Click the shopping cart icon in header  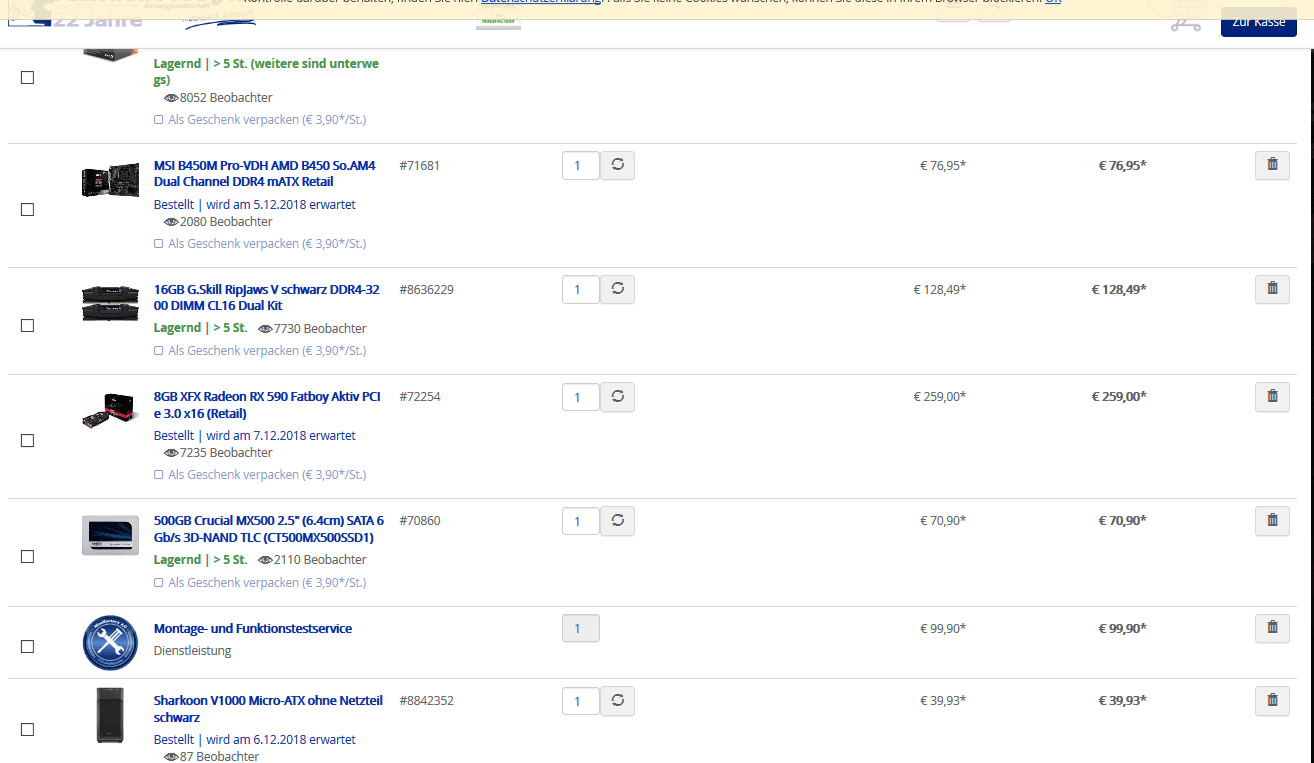1185,18
